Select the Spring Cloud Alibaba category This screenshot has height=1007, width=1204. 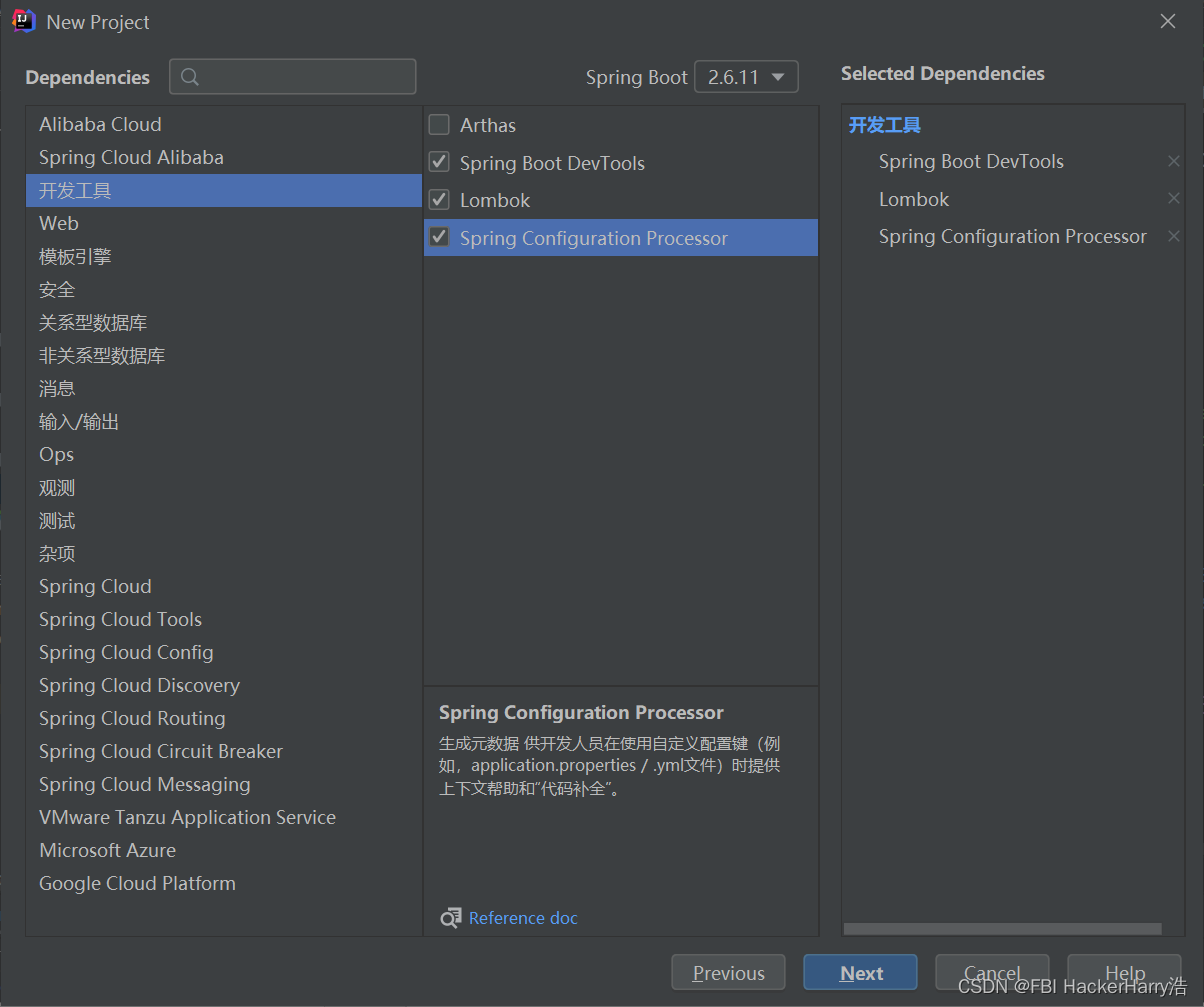point(224,157)
